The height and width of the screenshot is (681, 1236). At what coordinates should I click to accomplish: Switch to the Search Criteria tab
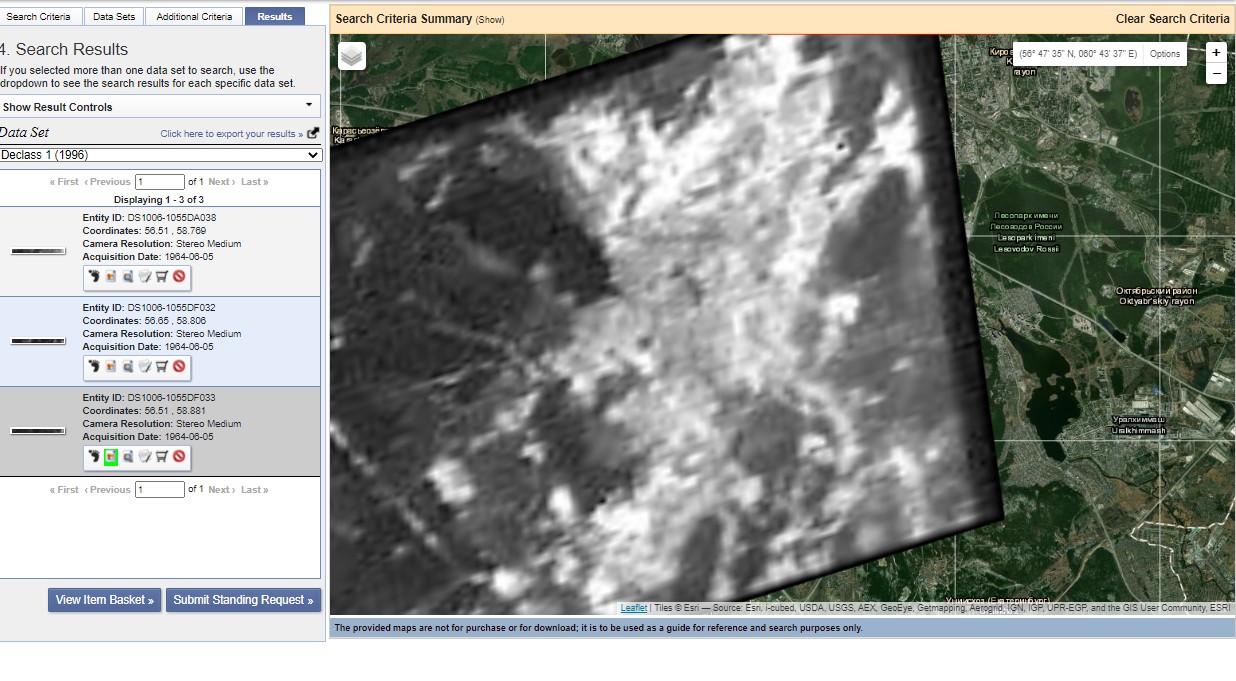coord(39,16)
